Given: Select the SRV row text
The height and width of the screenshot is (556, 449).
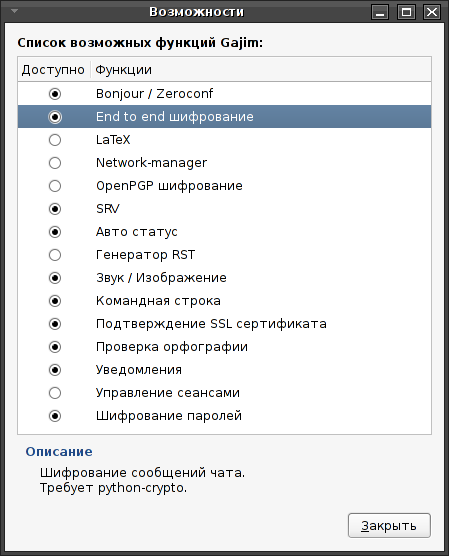Looking at the screenshot, I should coord(107,209).
